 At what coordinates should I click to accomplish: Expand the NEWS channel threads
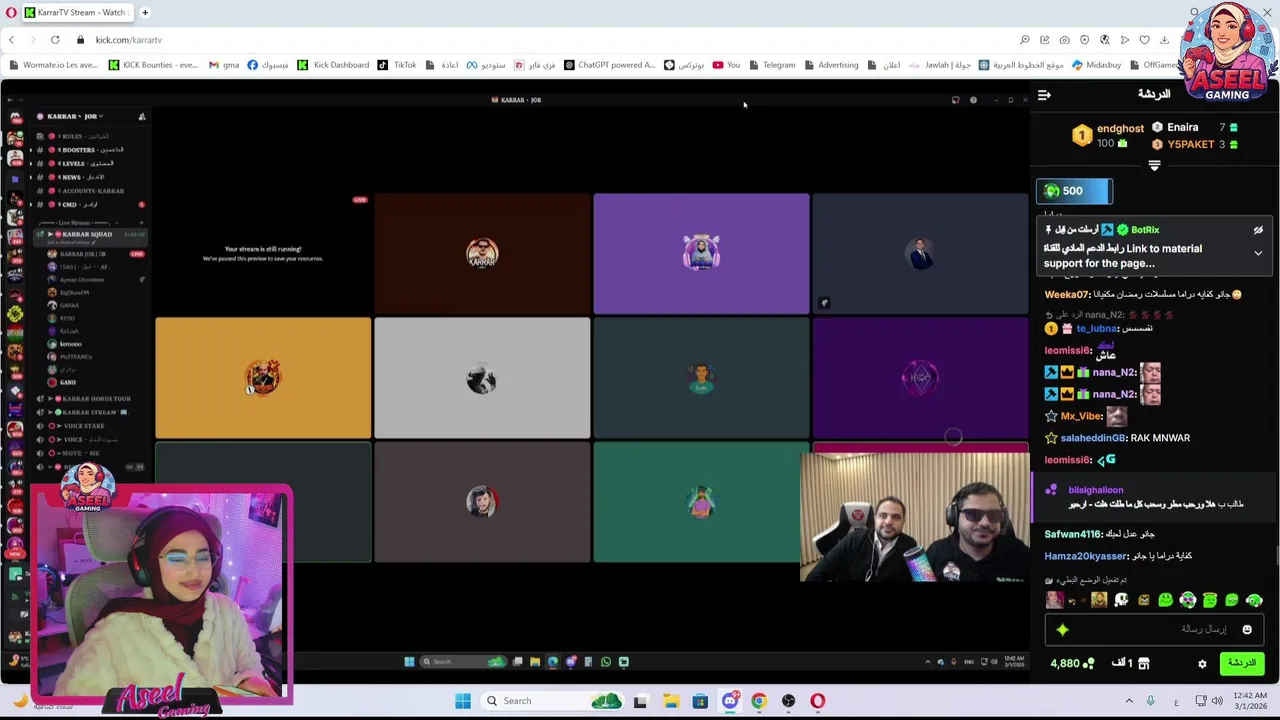coord(30,177)
